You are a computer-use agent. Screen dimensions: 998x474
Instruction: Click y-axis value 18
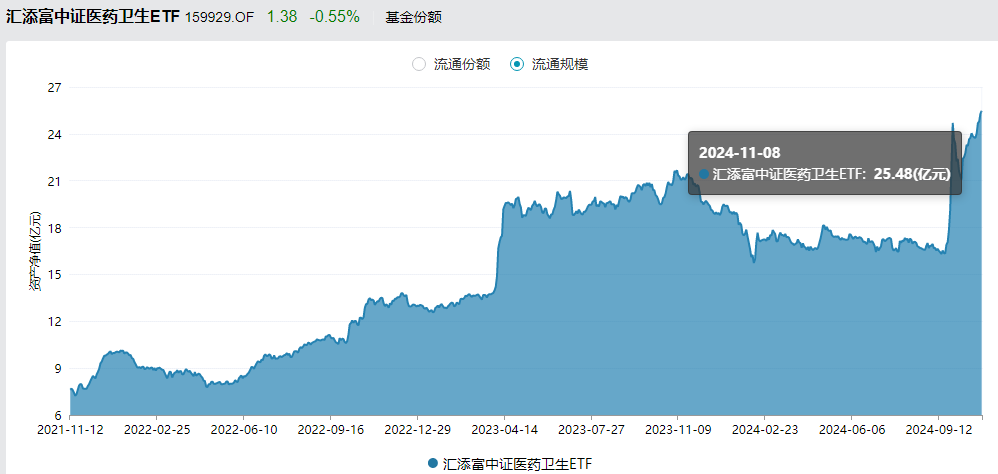(x=53, y=228)
